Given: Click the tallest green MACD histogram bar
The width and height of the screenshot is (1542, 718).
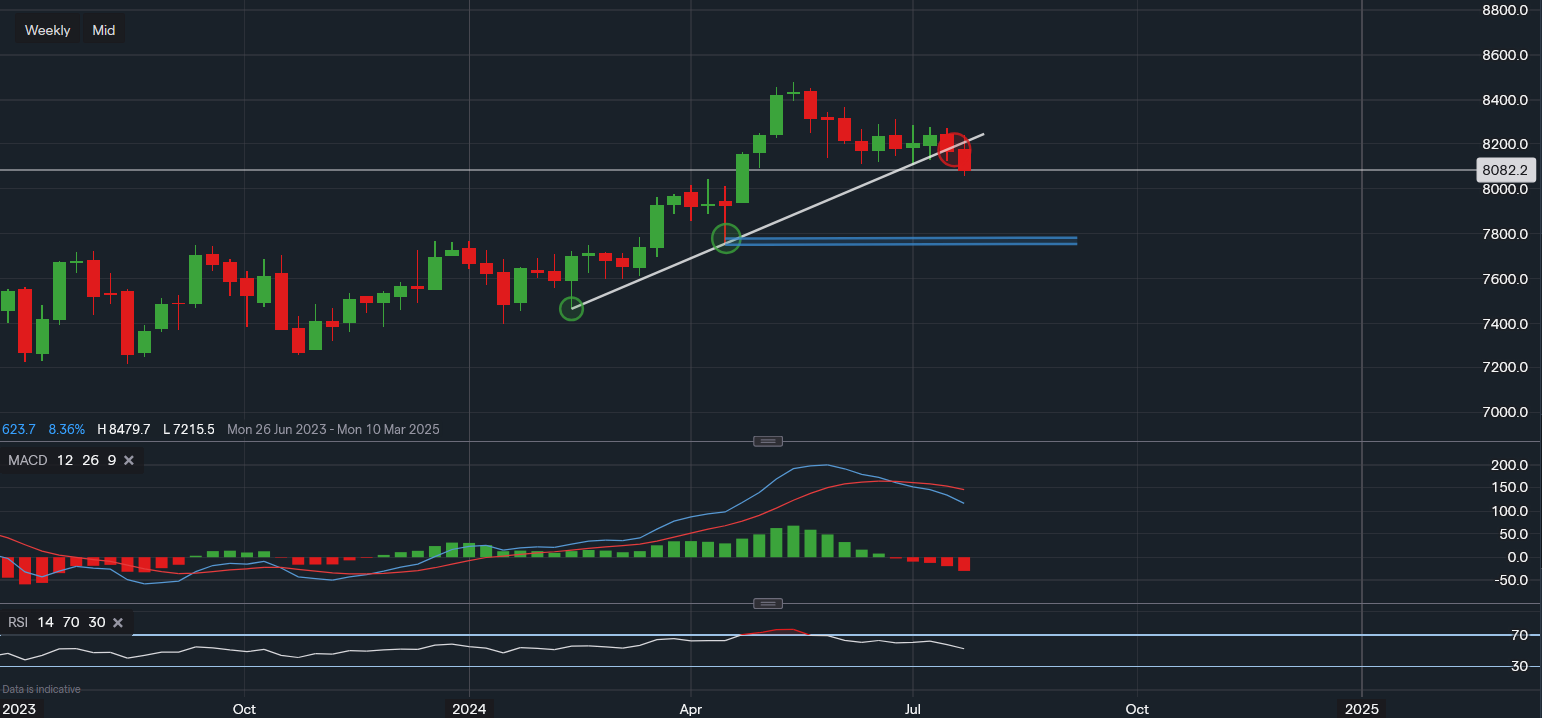Looking at the screenshot, I should (793, 541).
